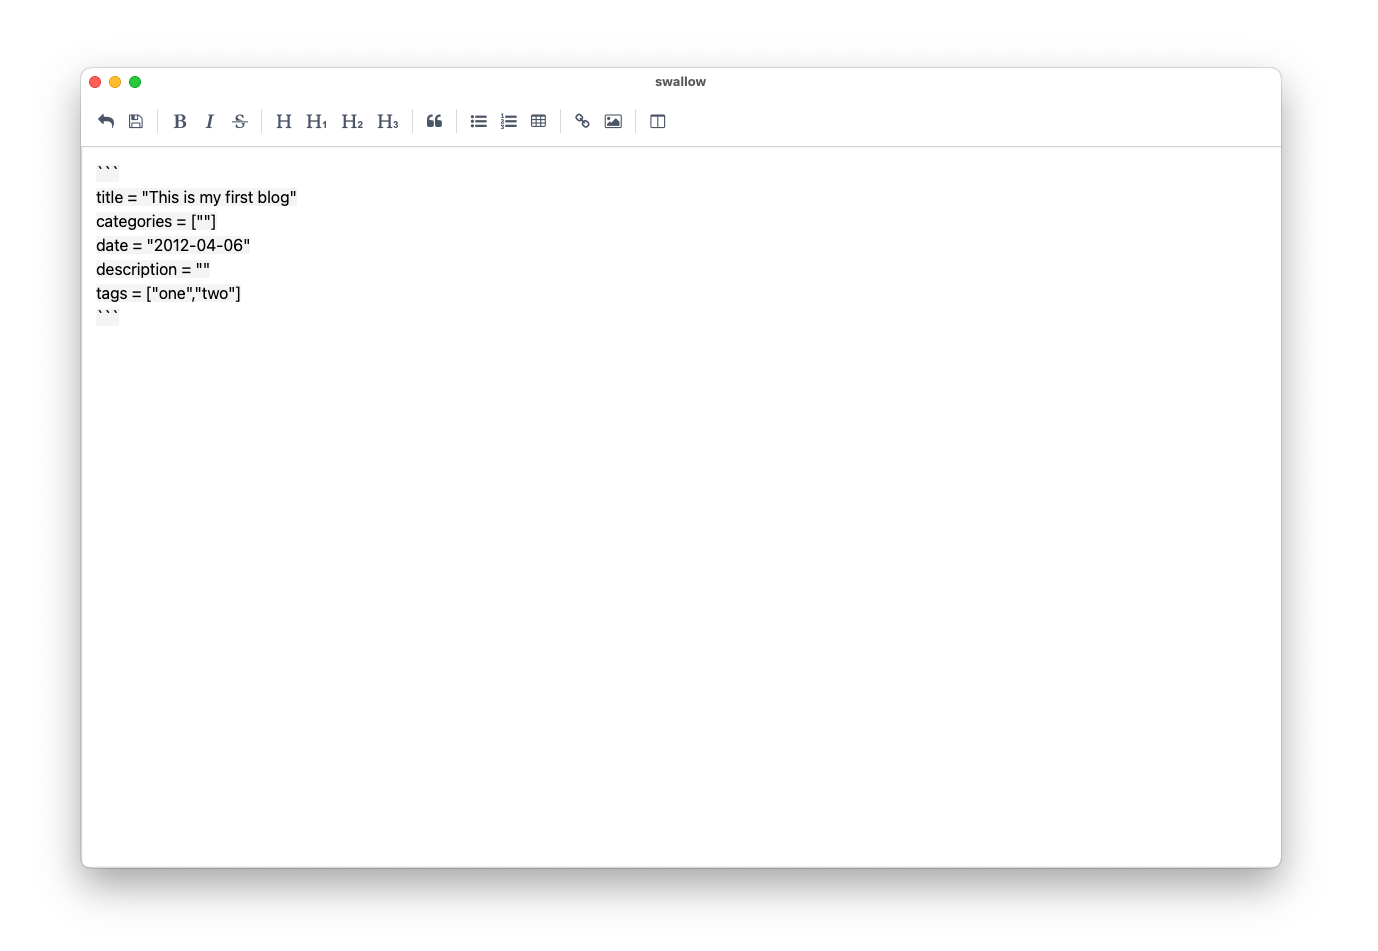This screenshot has height=951, width=1378.
Task: Click the title line "This is my first blog"
Action: click(x=196, y=197)
